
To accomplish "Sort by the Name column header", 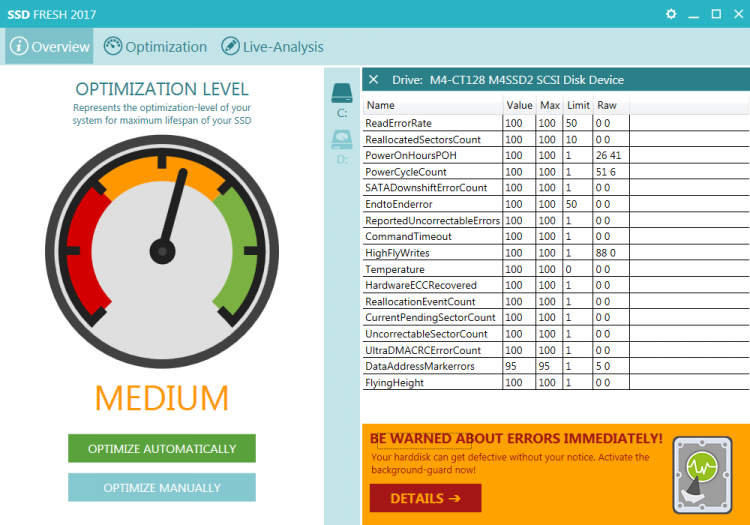I will (432, 105).
